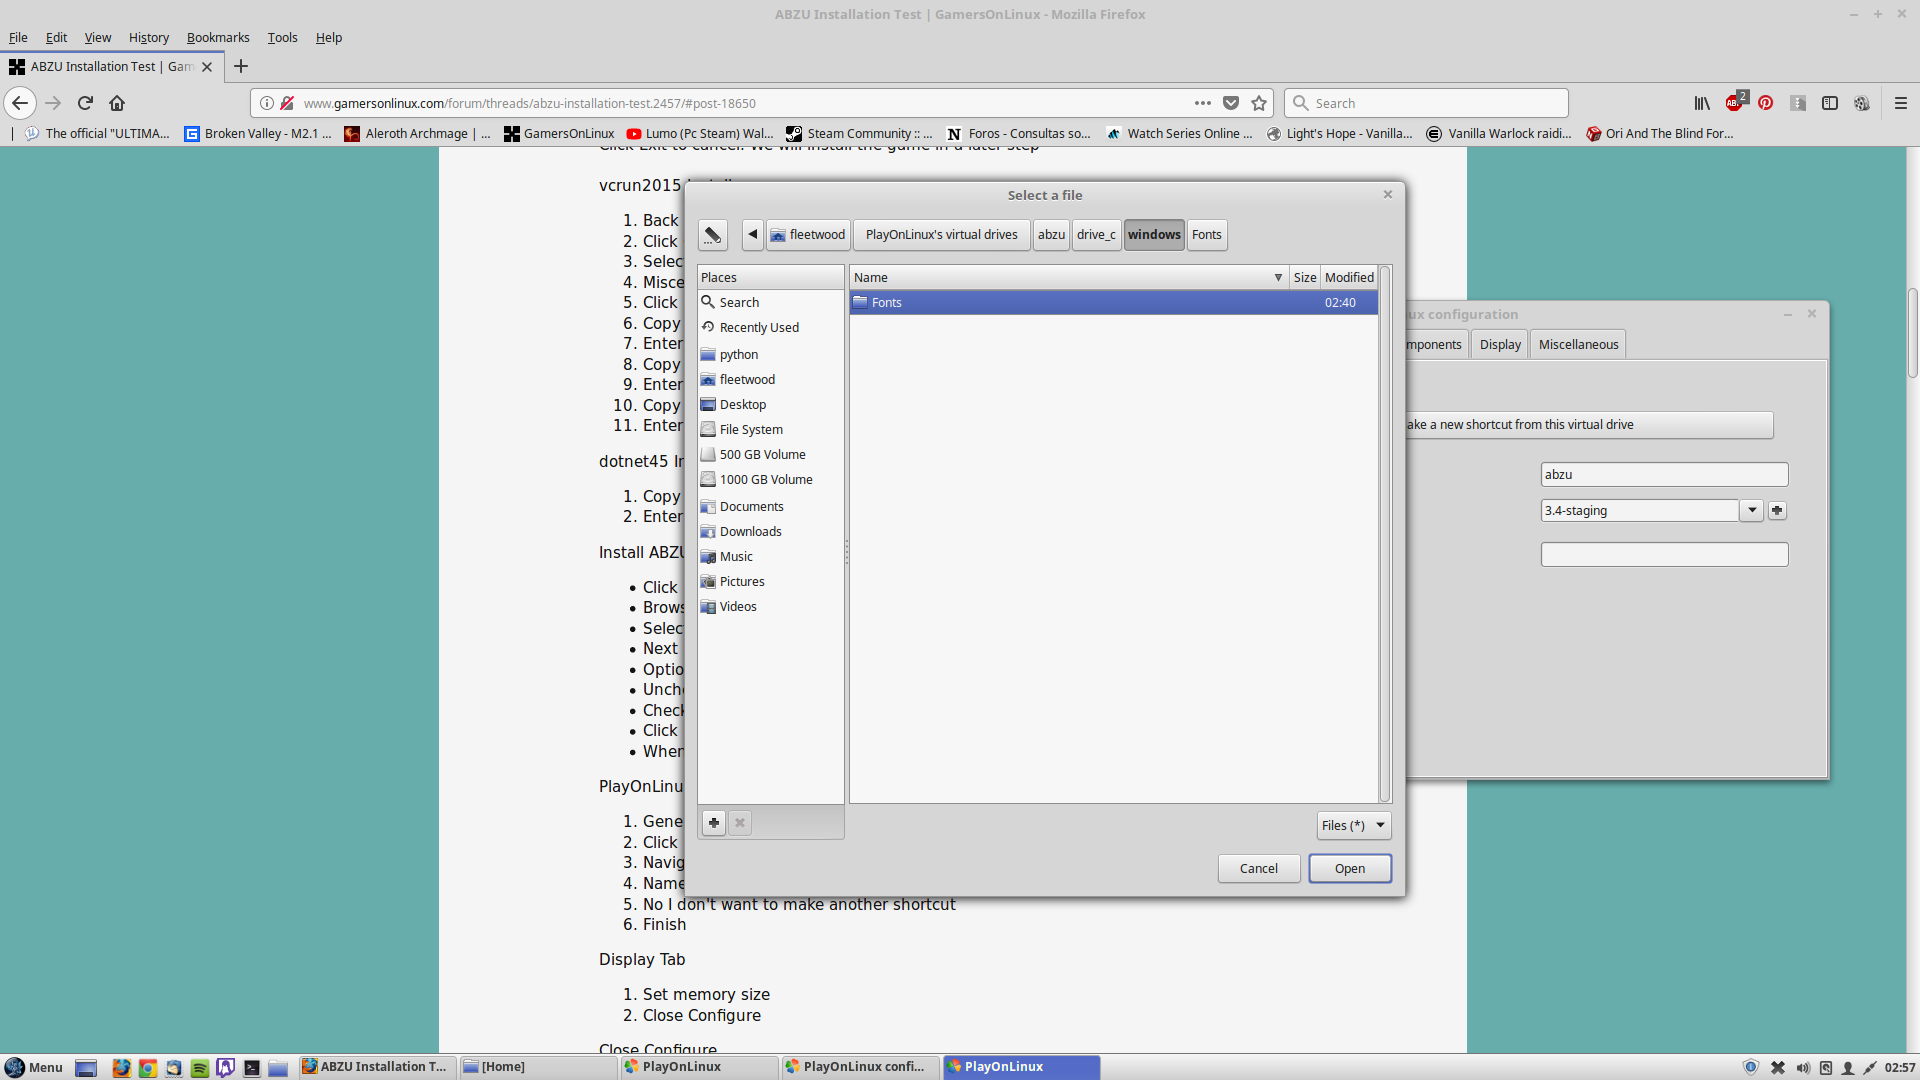Image resolution: width=1920 pixels, height=1080 pixels.
Task: Switch to Miscellaneous tab in configuration window
Action: pos(1578,344)
